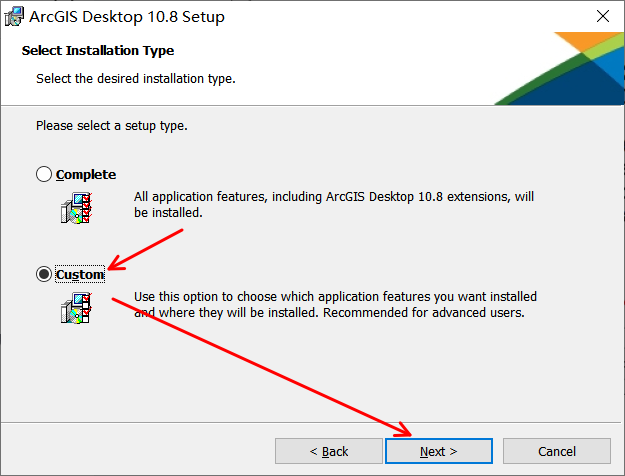Viewport: 625px width, 476px height.
Task: Click the 'Use this option to choose' description
Action: click(x=335, y=305)
